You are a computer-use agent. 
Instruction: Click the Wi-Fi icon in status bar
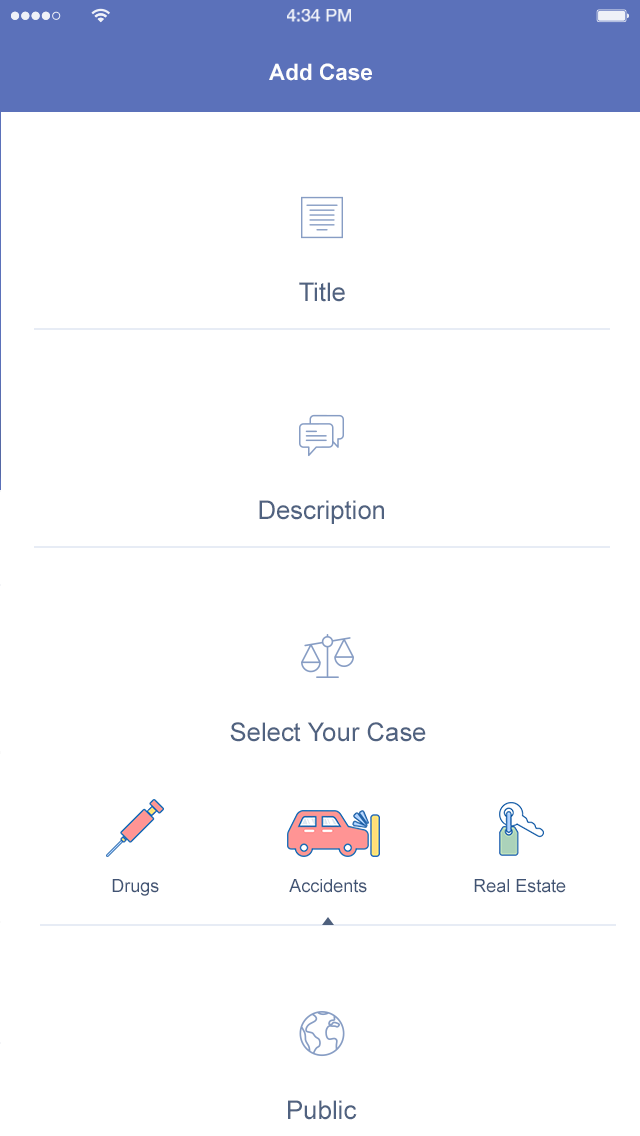coord(100,15)
